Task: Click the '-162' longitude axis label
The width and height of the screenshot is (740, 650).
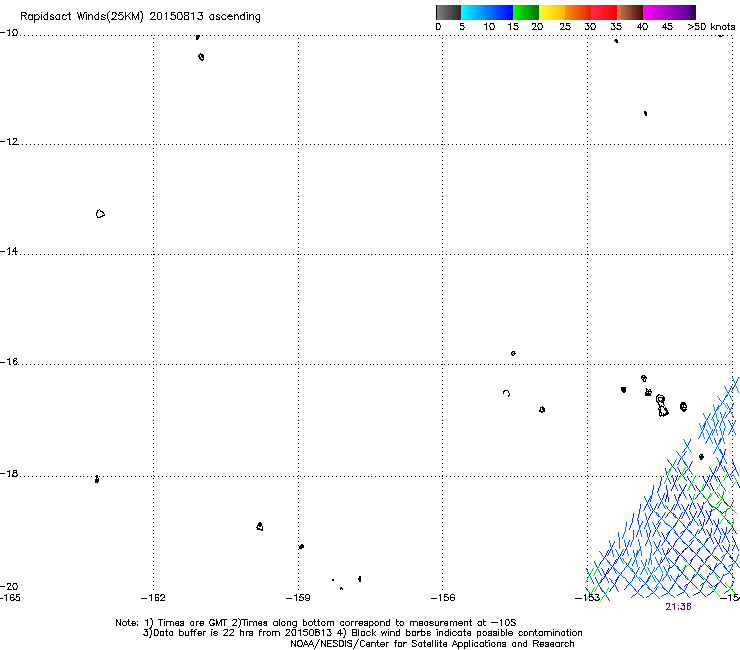Action: (x=153, y=598)
